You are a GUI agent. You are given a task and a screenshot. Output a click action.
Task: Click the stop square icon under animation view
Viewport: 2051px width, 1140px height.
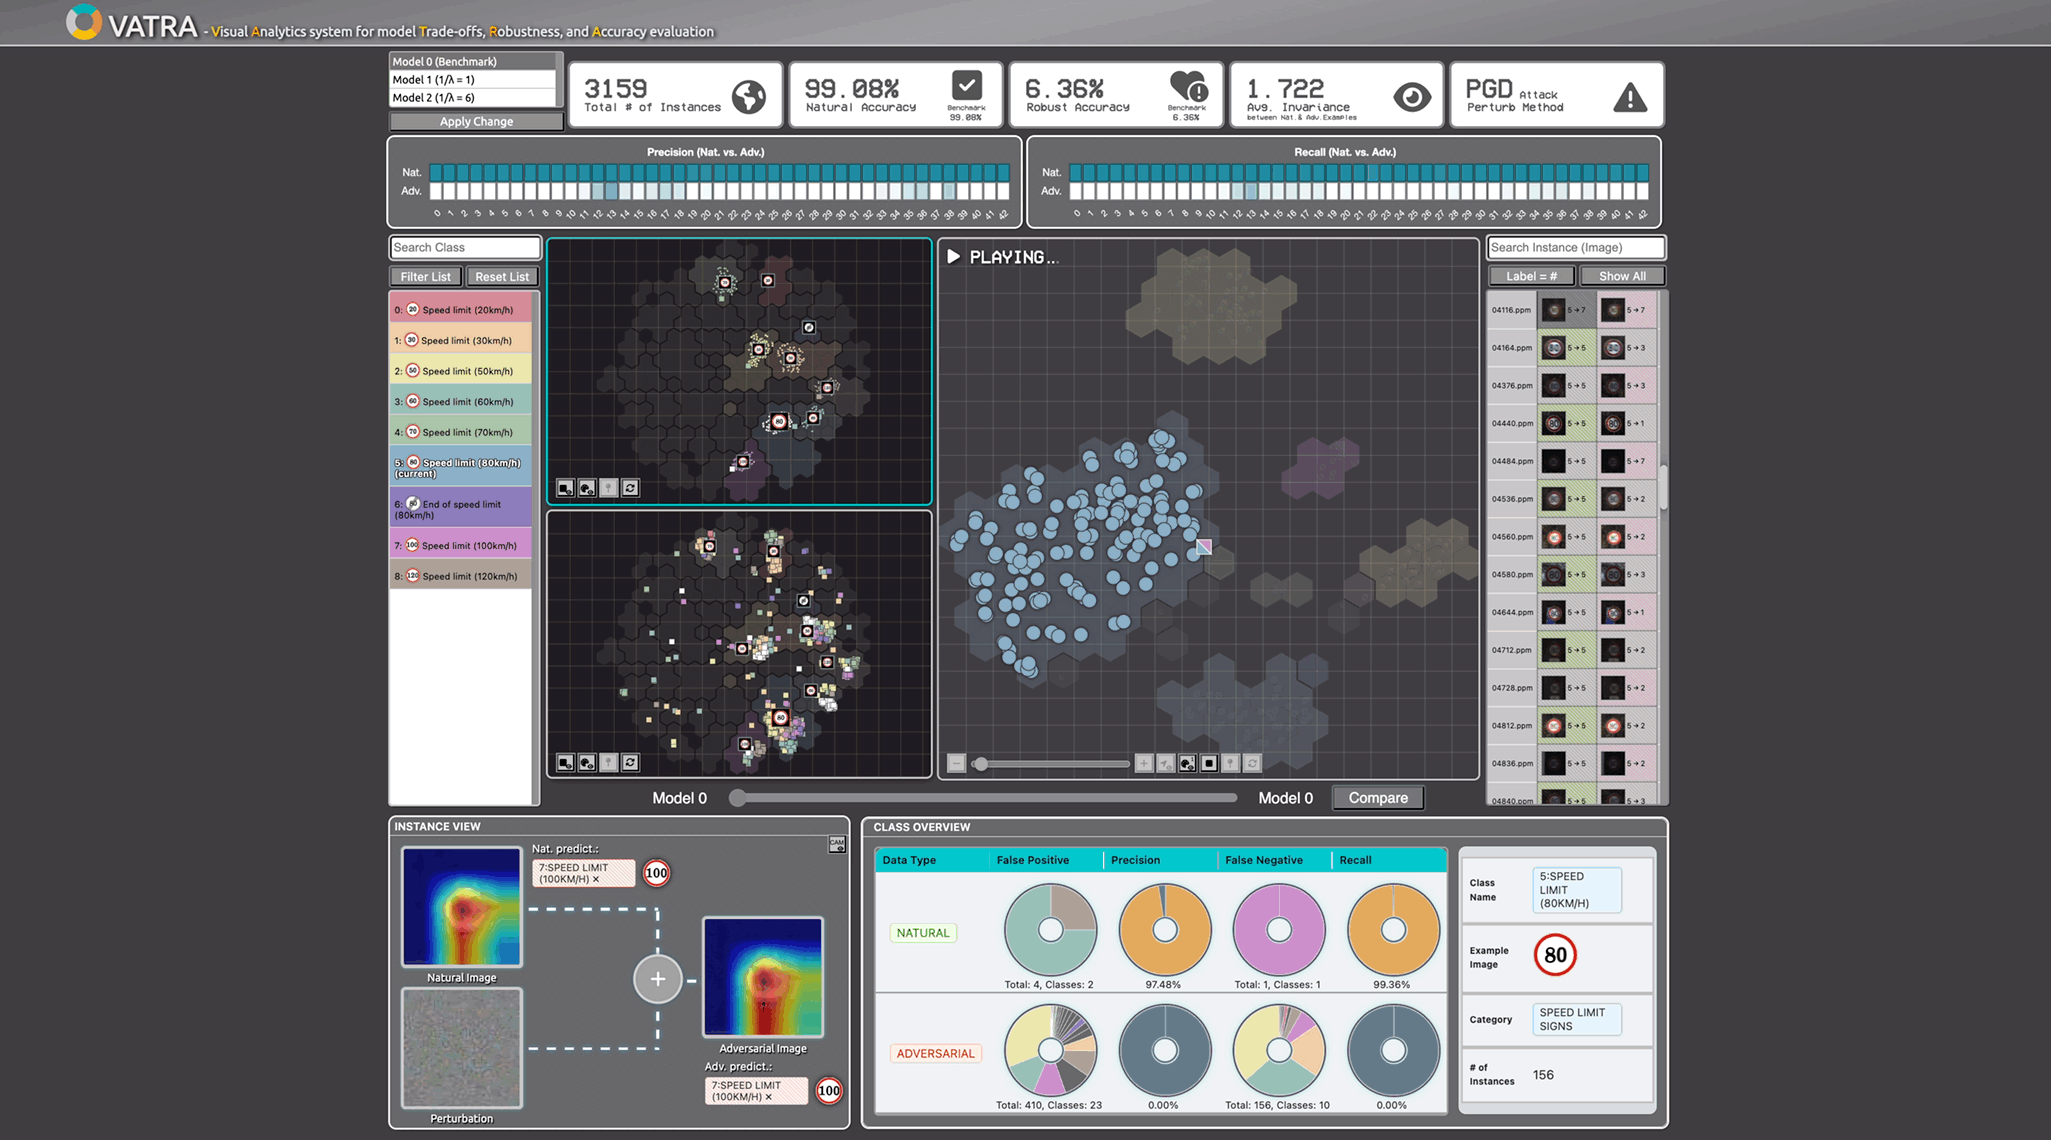coord(1209,763)
